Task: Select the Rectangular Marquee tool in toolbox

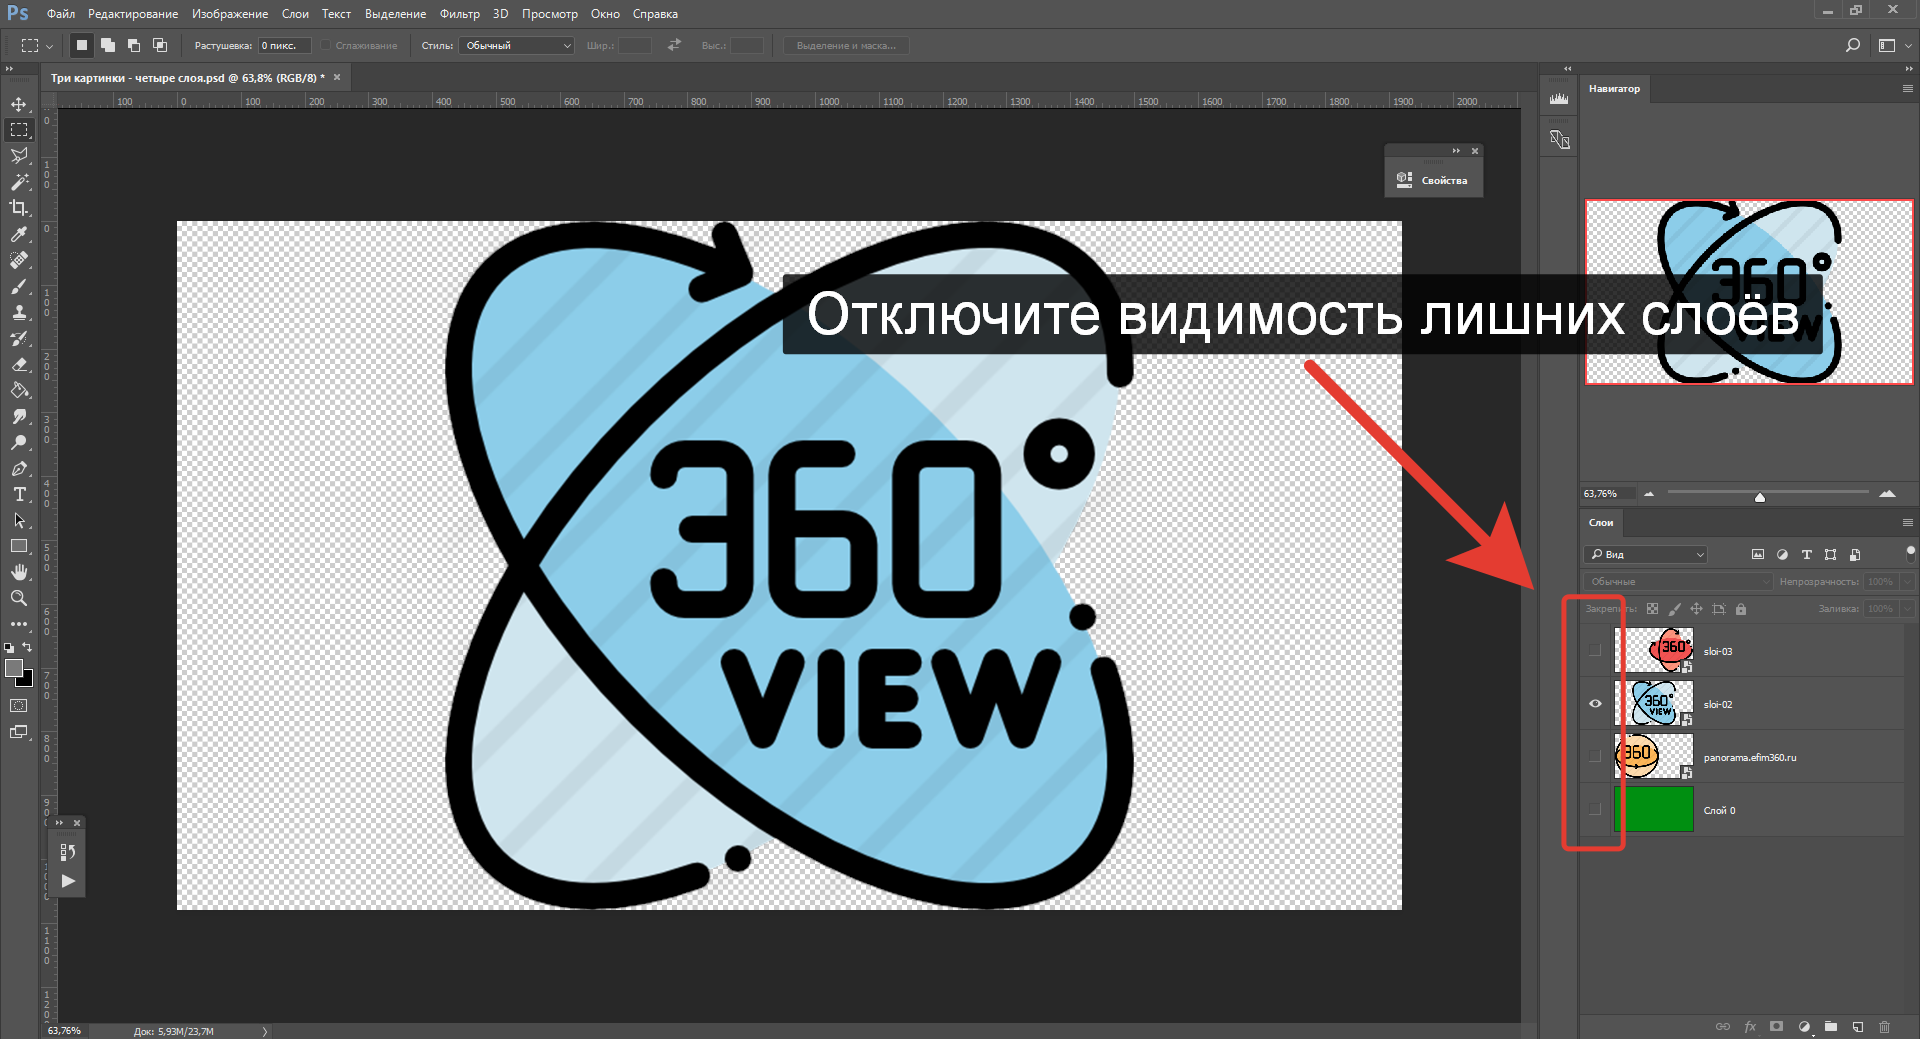Action: coord(19,130)
